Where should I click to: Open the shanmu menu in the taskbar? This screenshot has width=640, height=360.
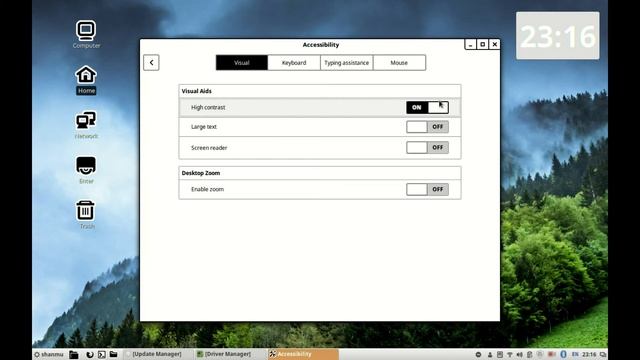click(49, 354)
